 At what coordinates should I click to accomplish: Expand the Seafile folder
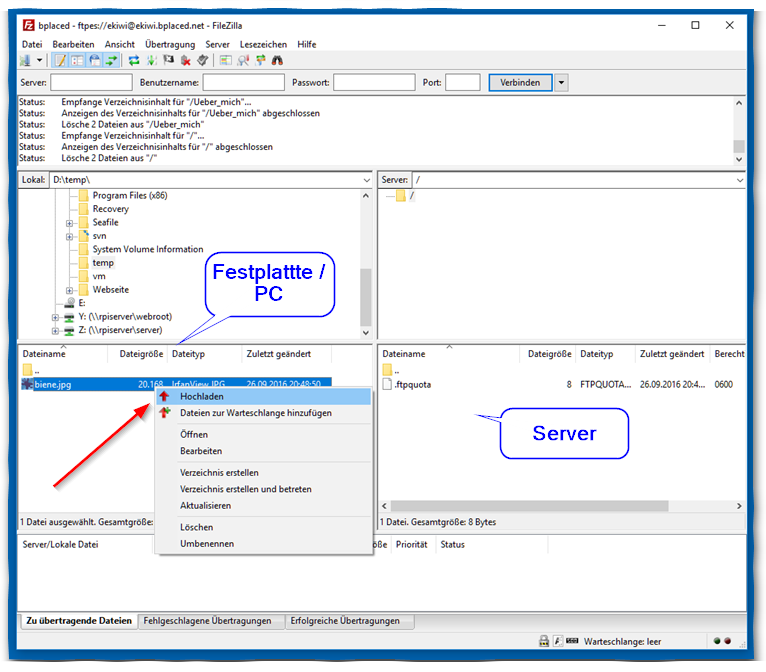point(69,223)
